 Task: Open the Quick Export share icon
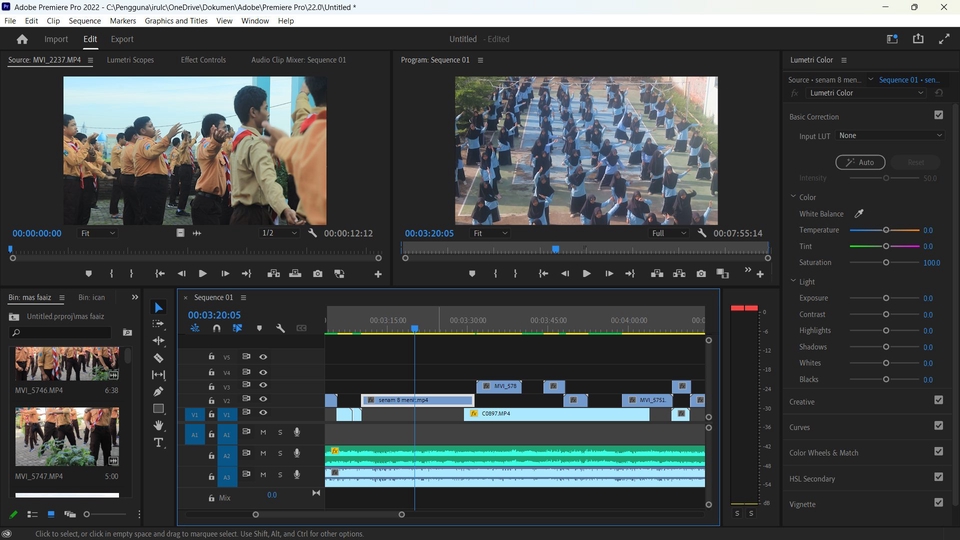point(918,39)
